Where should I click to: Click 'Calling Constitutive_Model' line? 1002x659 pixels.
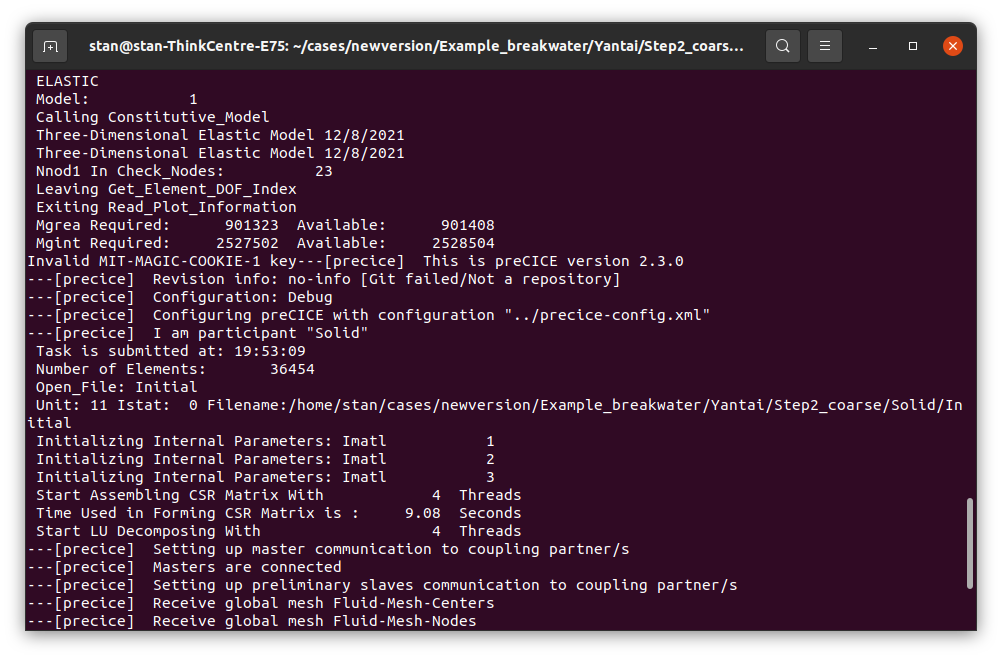[x=152, y=117]
